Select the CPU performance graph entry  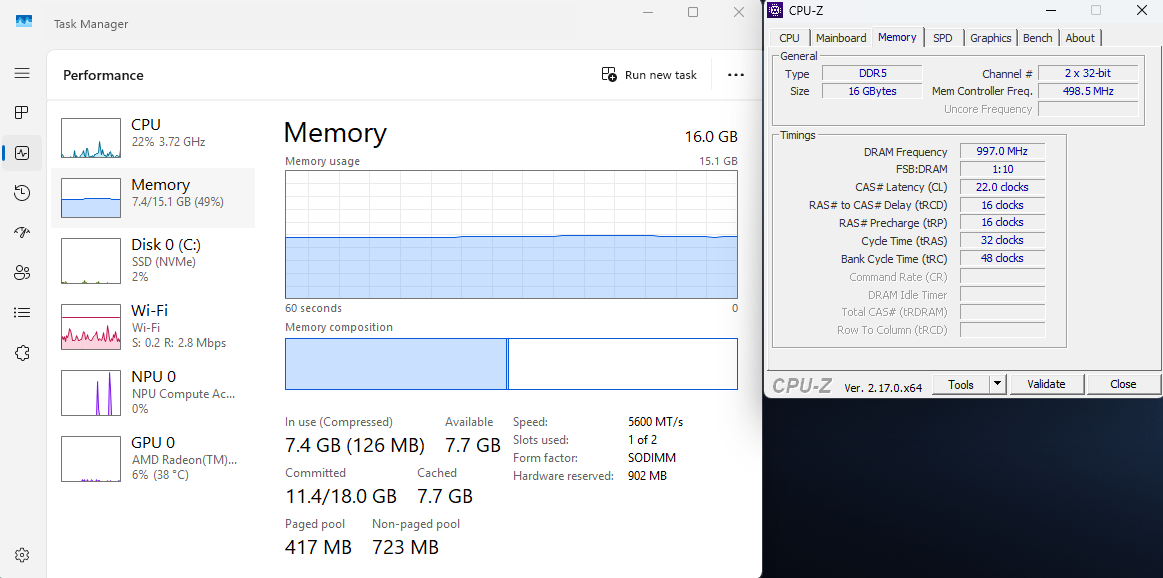[x=152, y=137]
